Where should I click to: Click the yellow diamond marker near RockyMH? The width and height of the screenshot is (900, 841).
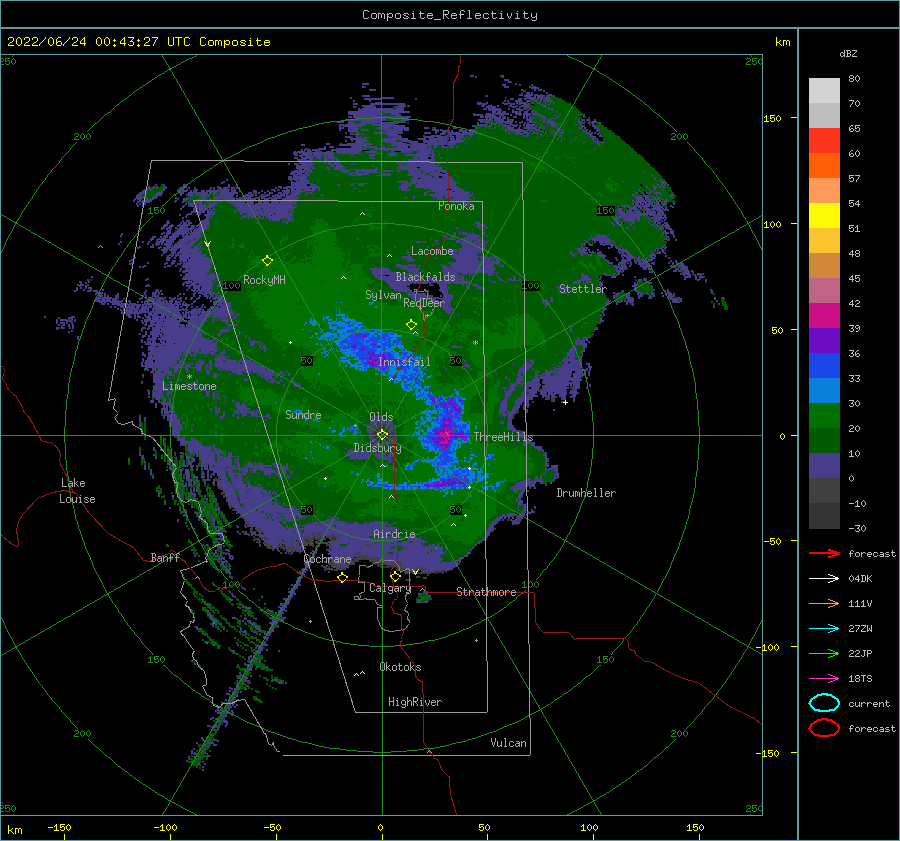coord(267,261)
